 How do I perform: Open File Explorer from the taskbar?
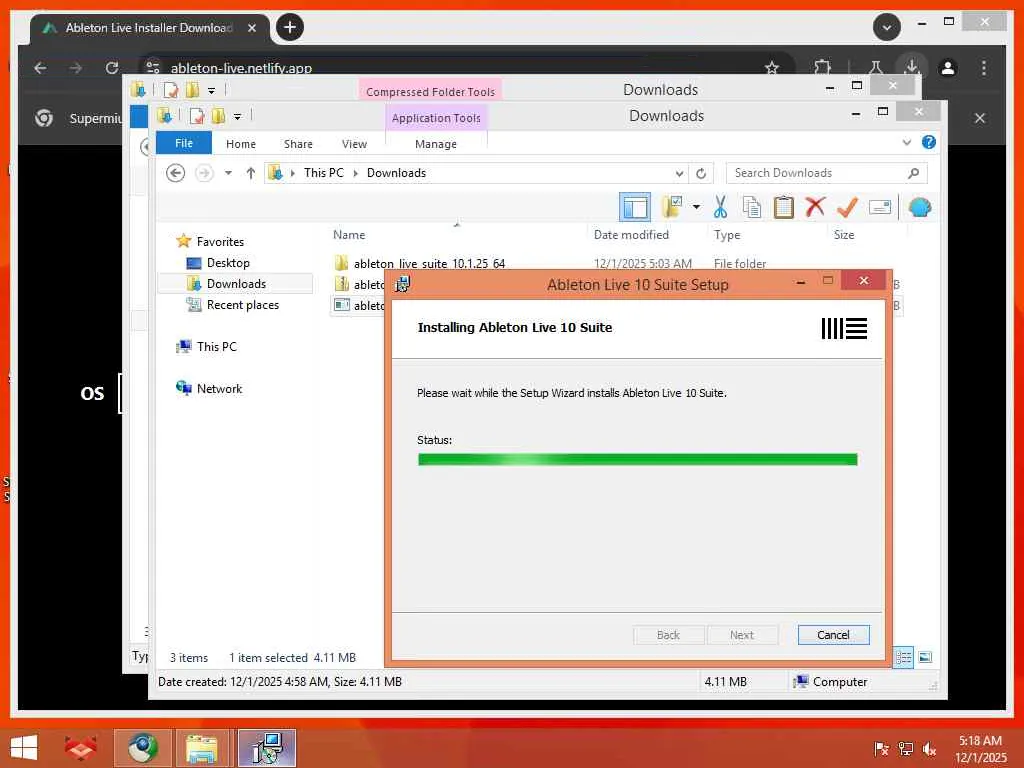[201, 748]
